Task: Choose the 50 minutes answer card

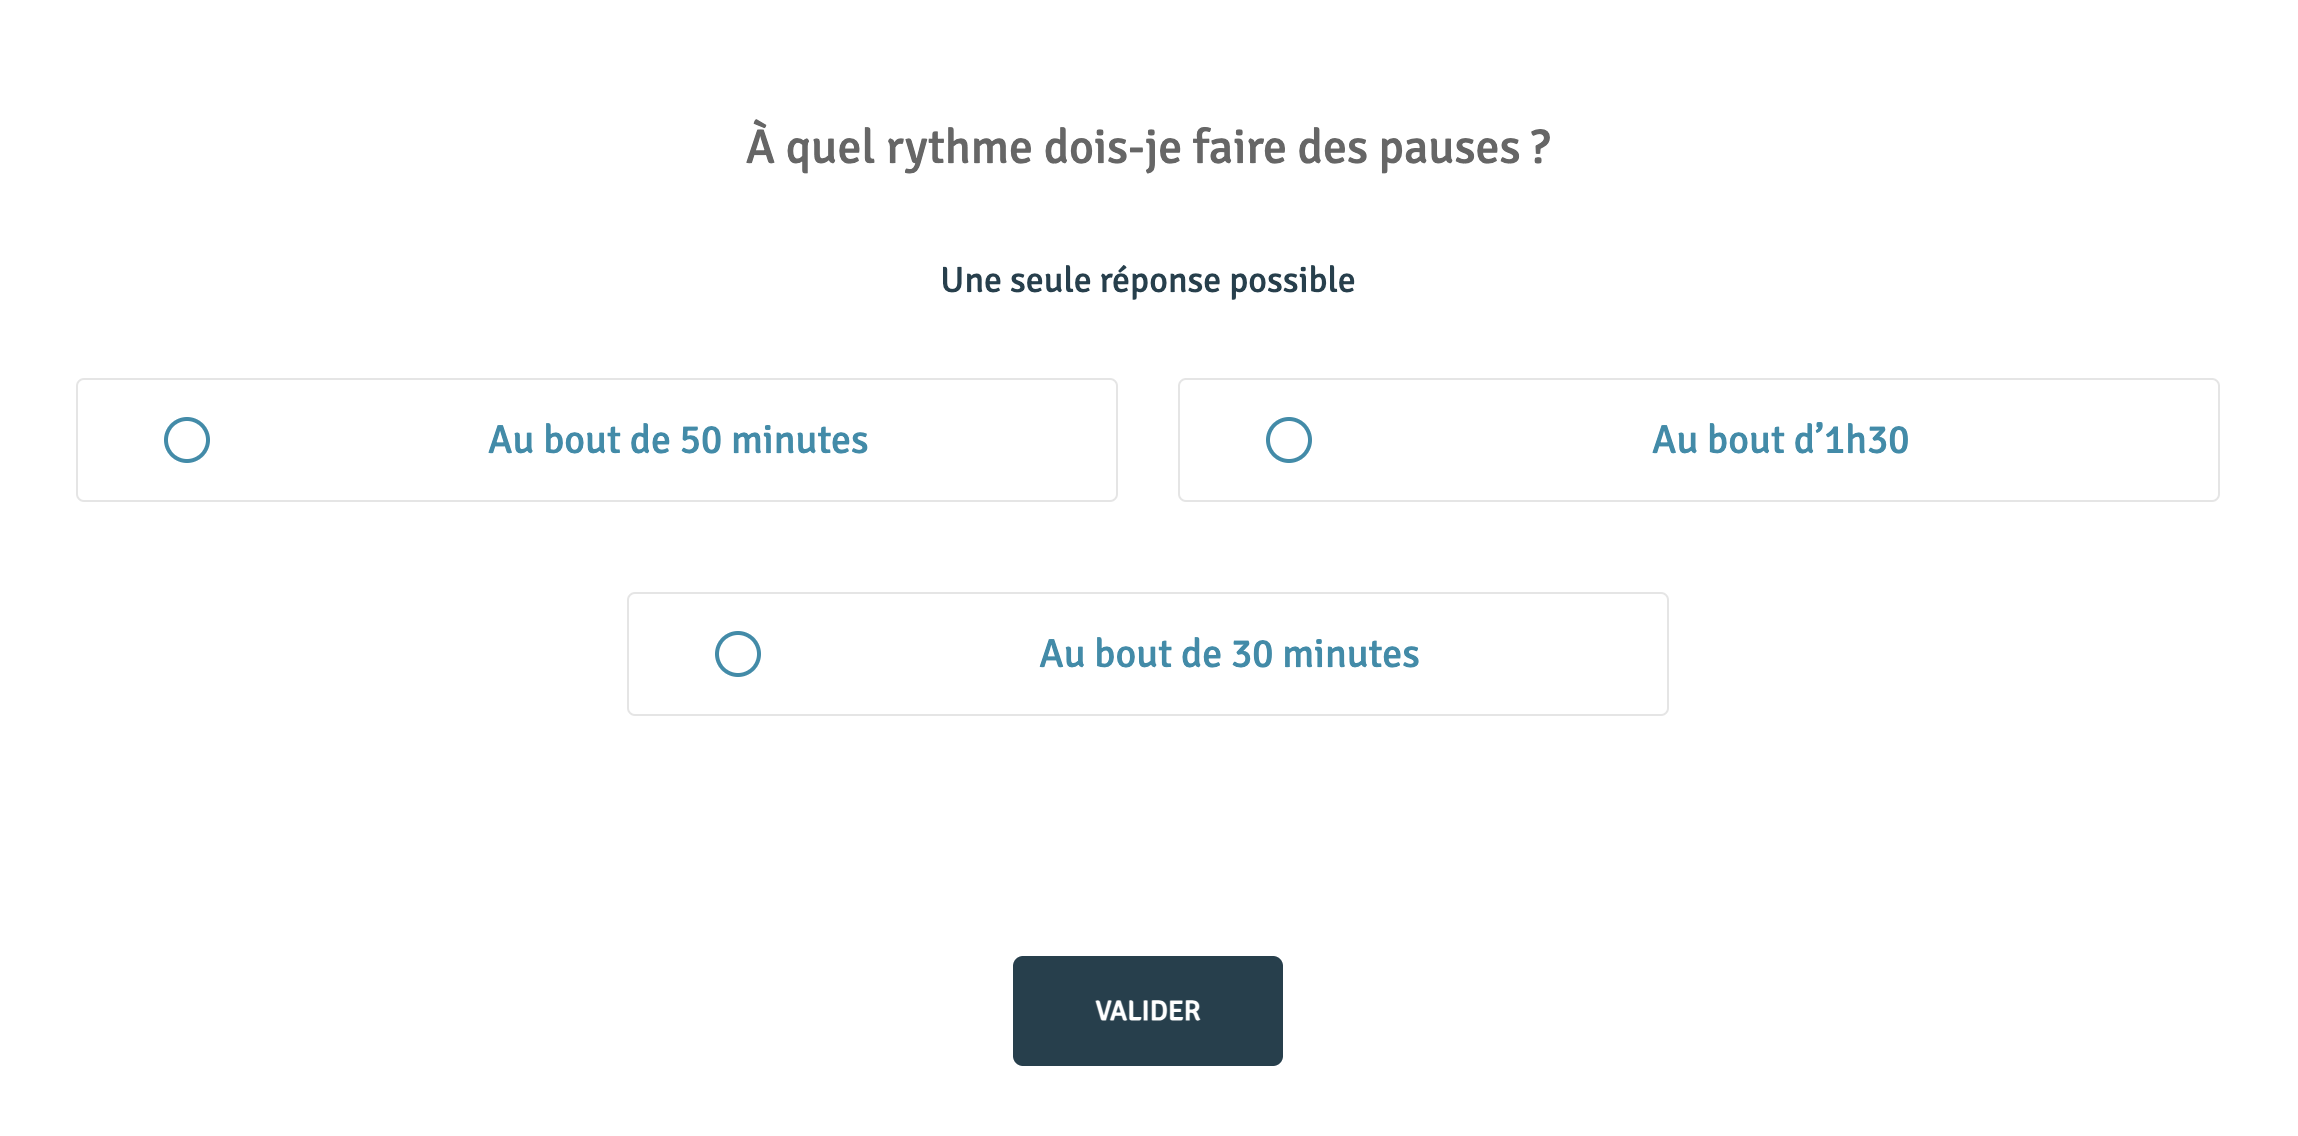Action: pyautogui.click(x=597, y=440)
